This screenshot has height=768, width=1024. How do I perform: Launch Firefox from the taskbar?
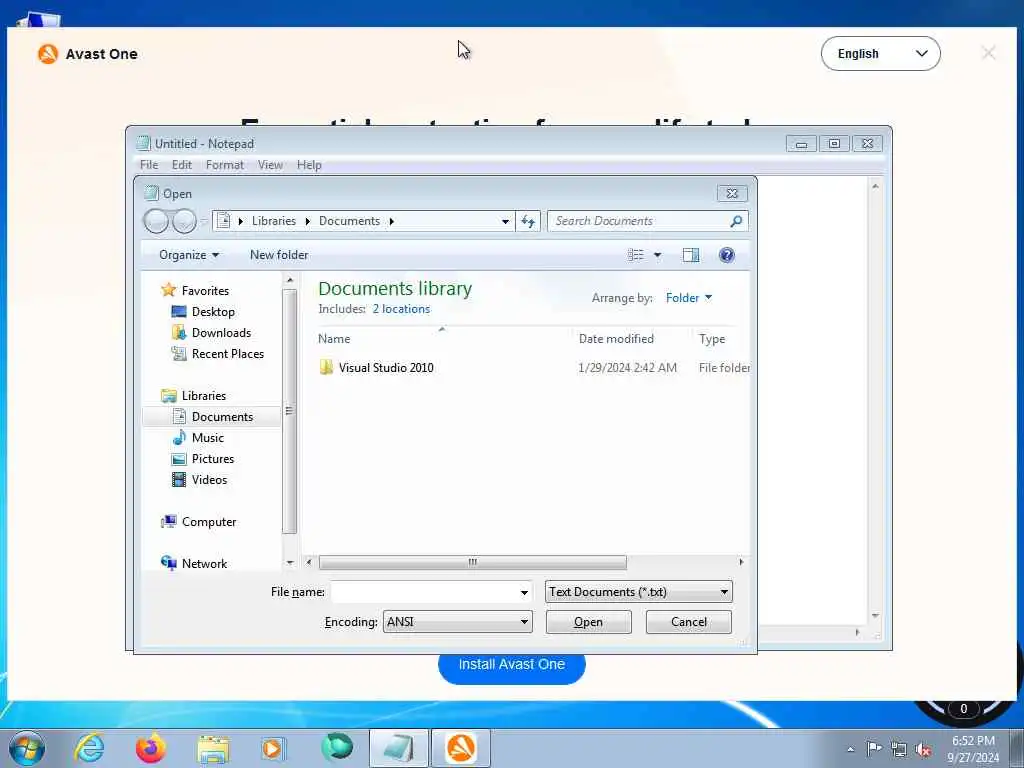(151, 748)
